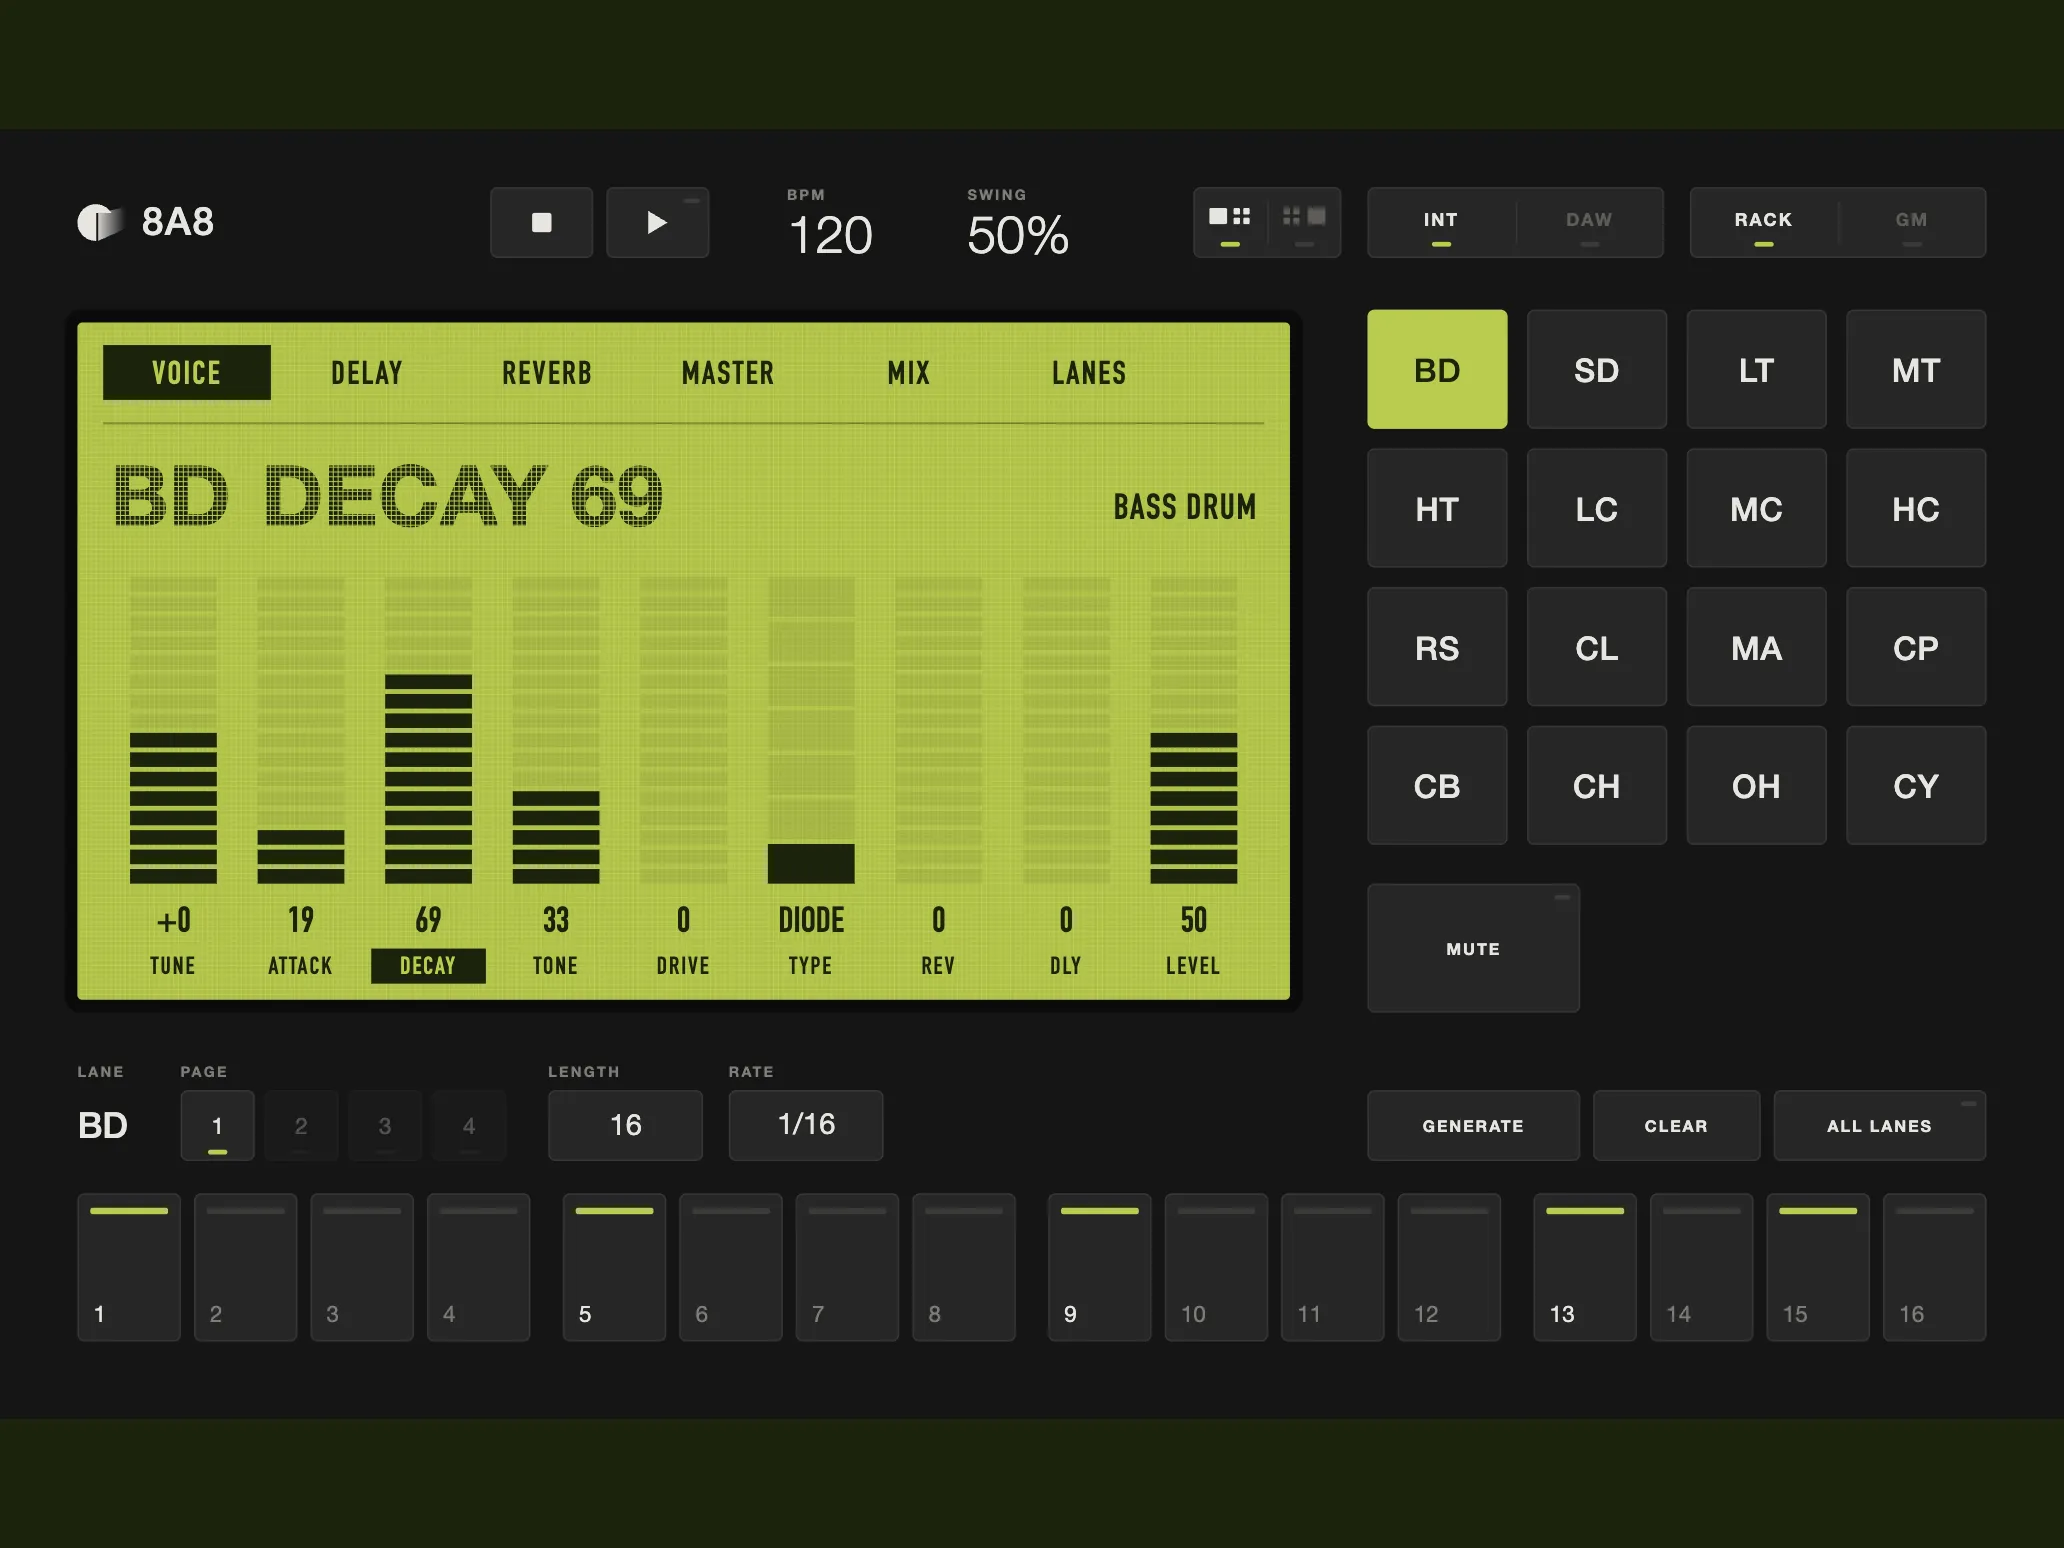Switch to pattern page 2
2064x1548 pixels.
(301, 1125)
